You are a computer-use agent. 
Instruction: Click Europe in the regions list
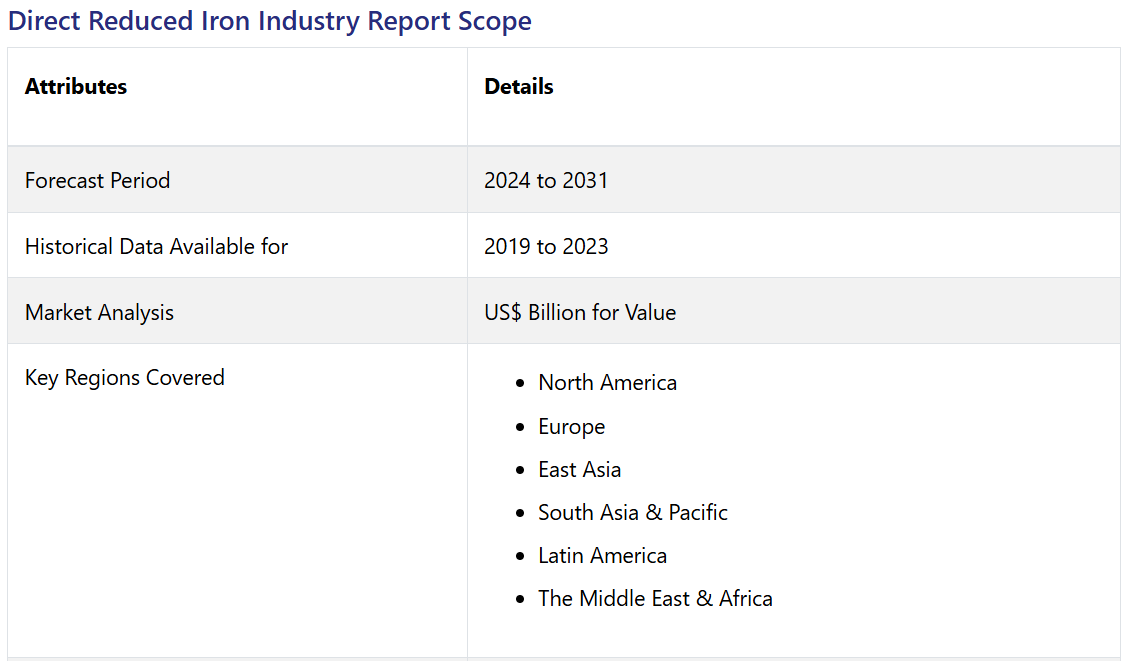571,427
